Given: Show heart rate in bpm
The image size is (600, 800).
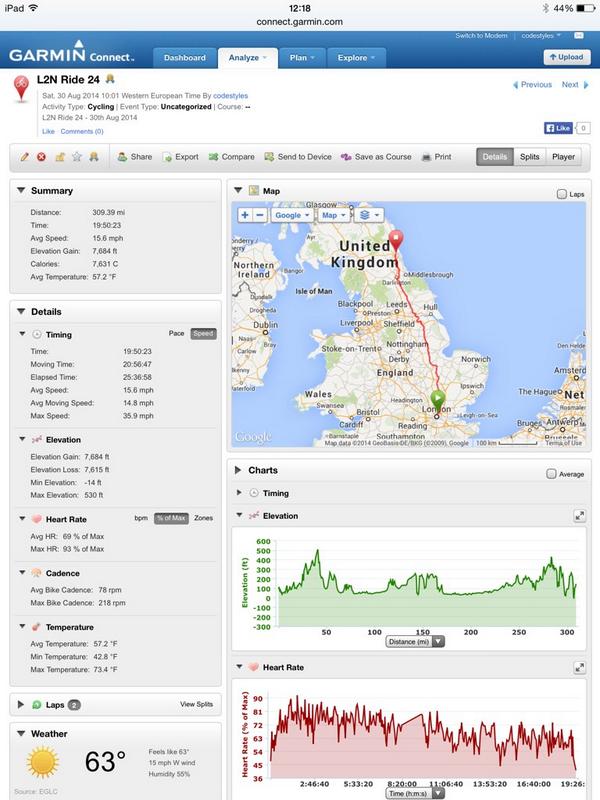Looking at the screenshot, I should (x=141, y=518).
